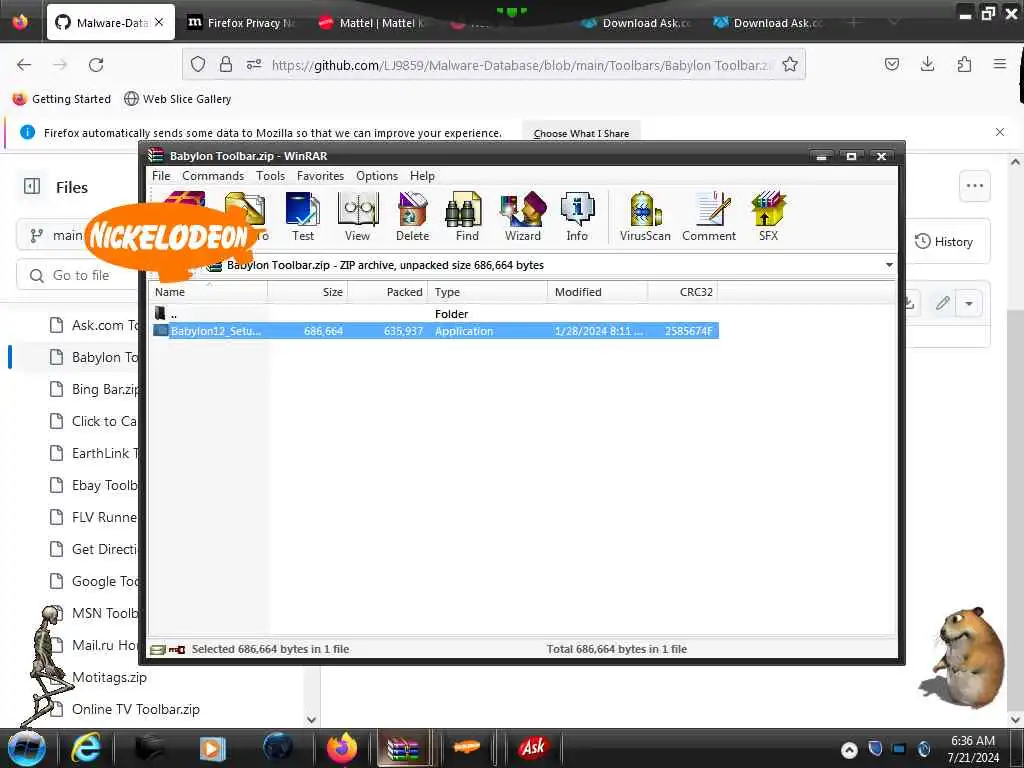Click the drive icon in WinRAR status bar

pos(158,649)
